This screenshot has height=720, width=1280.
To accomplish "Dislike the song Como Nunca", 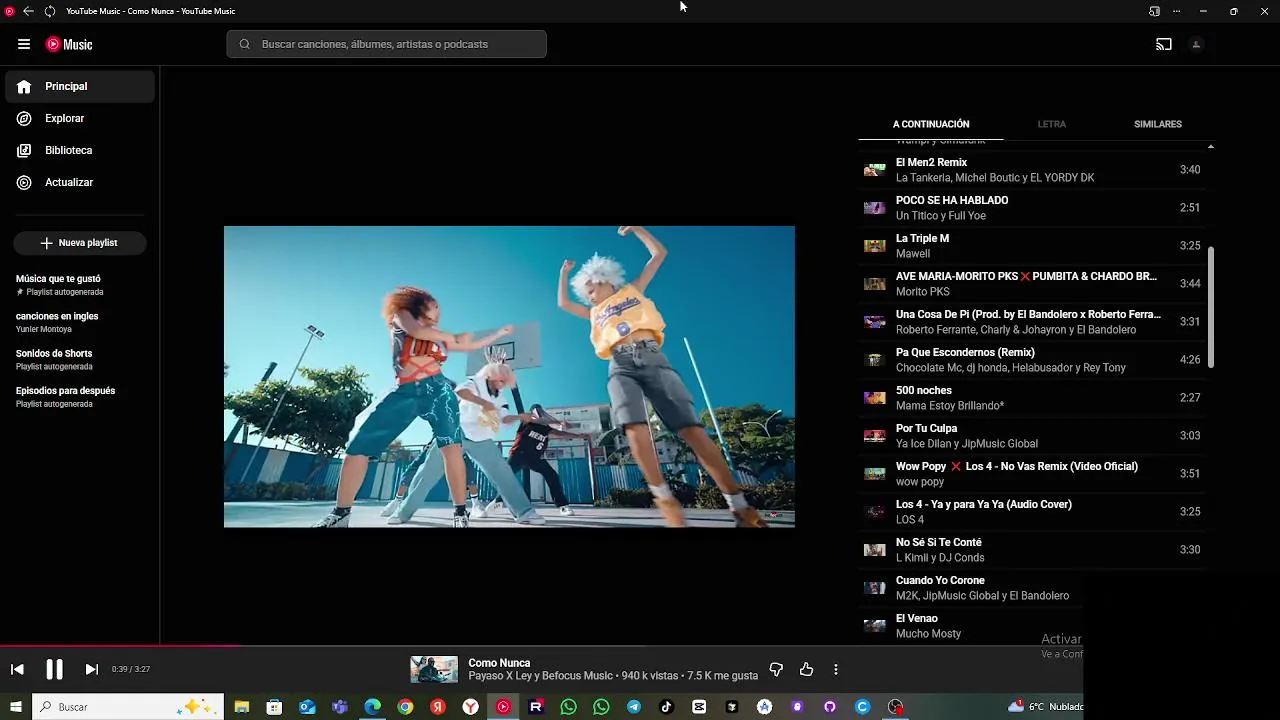I will point(776,669).
